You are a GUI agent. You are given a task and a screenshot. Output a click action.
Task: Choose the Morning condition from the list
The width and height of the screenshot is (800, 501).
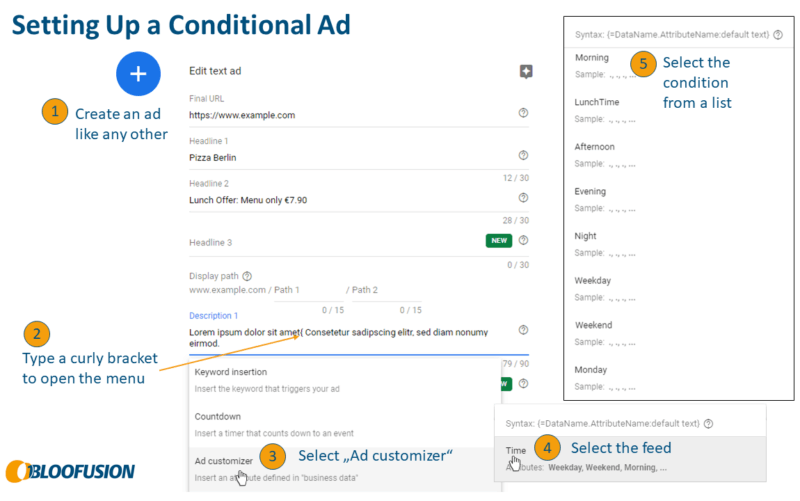(593, 58)
